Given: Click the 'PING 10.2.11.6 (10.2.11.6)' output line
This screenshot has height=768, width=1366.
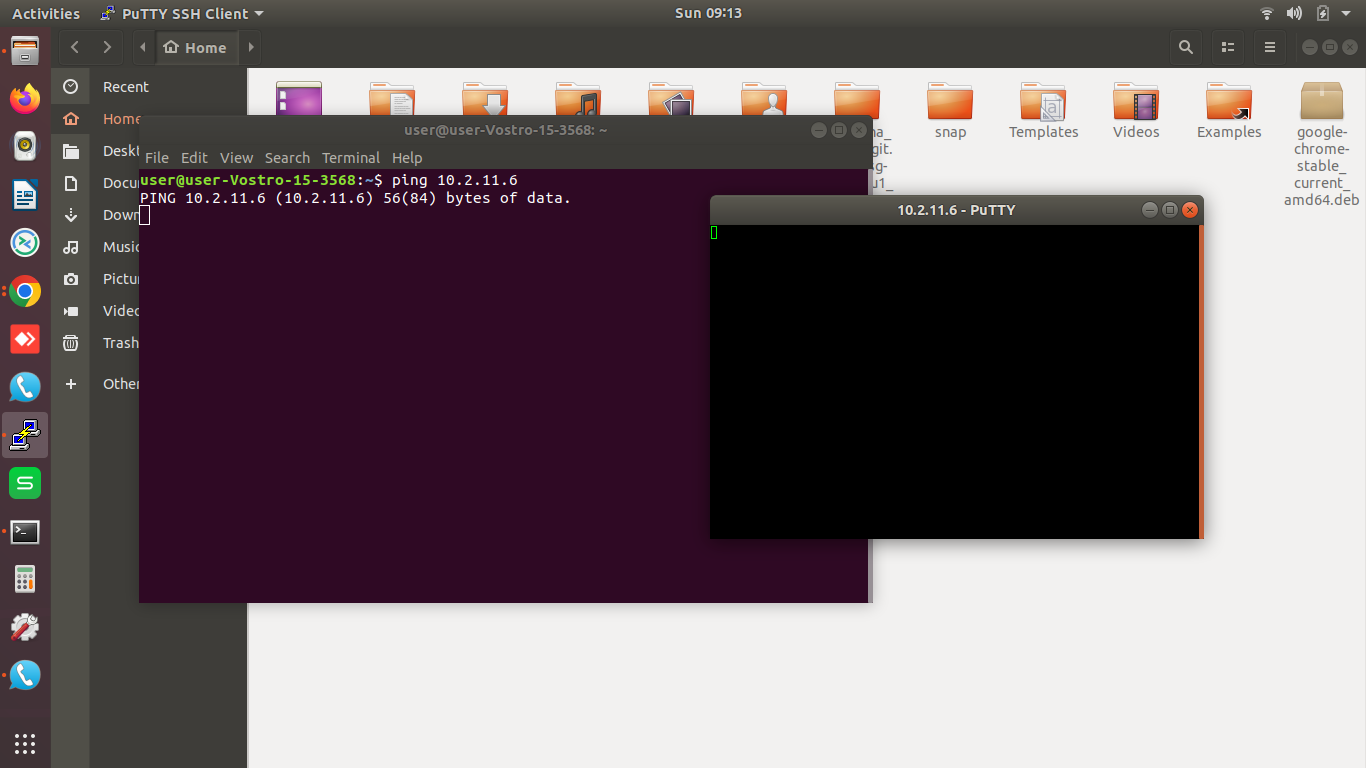Looking at the screenshot, I should pyautogui.click(x=355, y=198).
